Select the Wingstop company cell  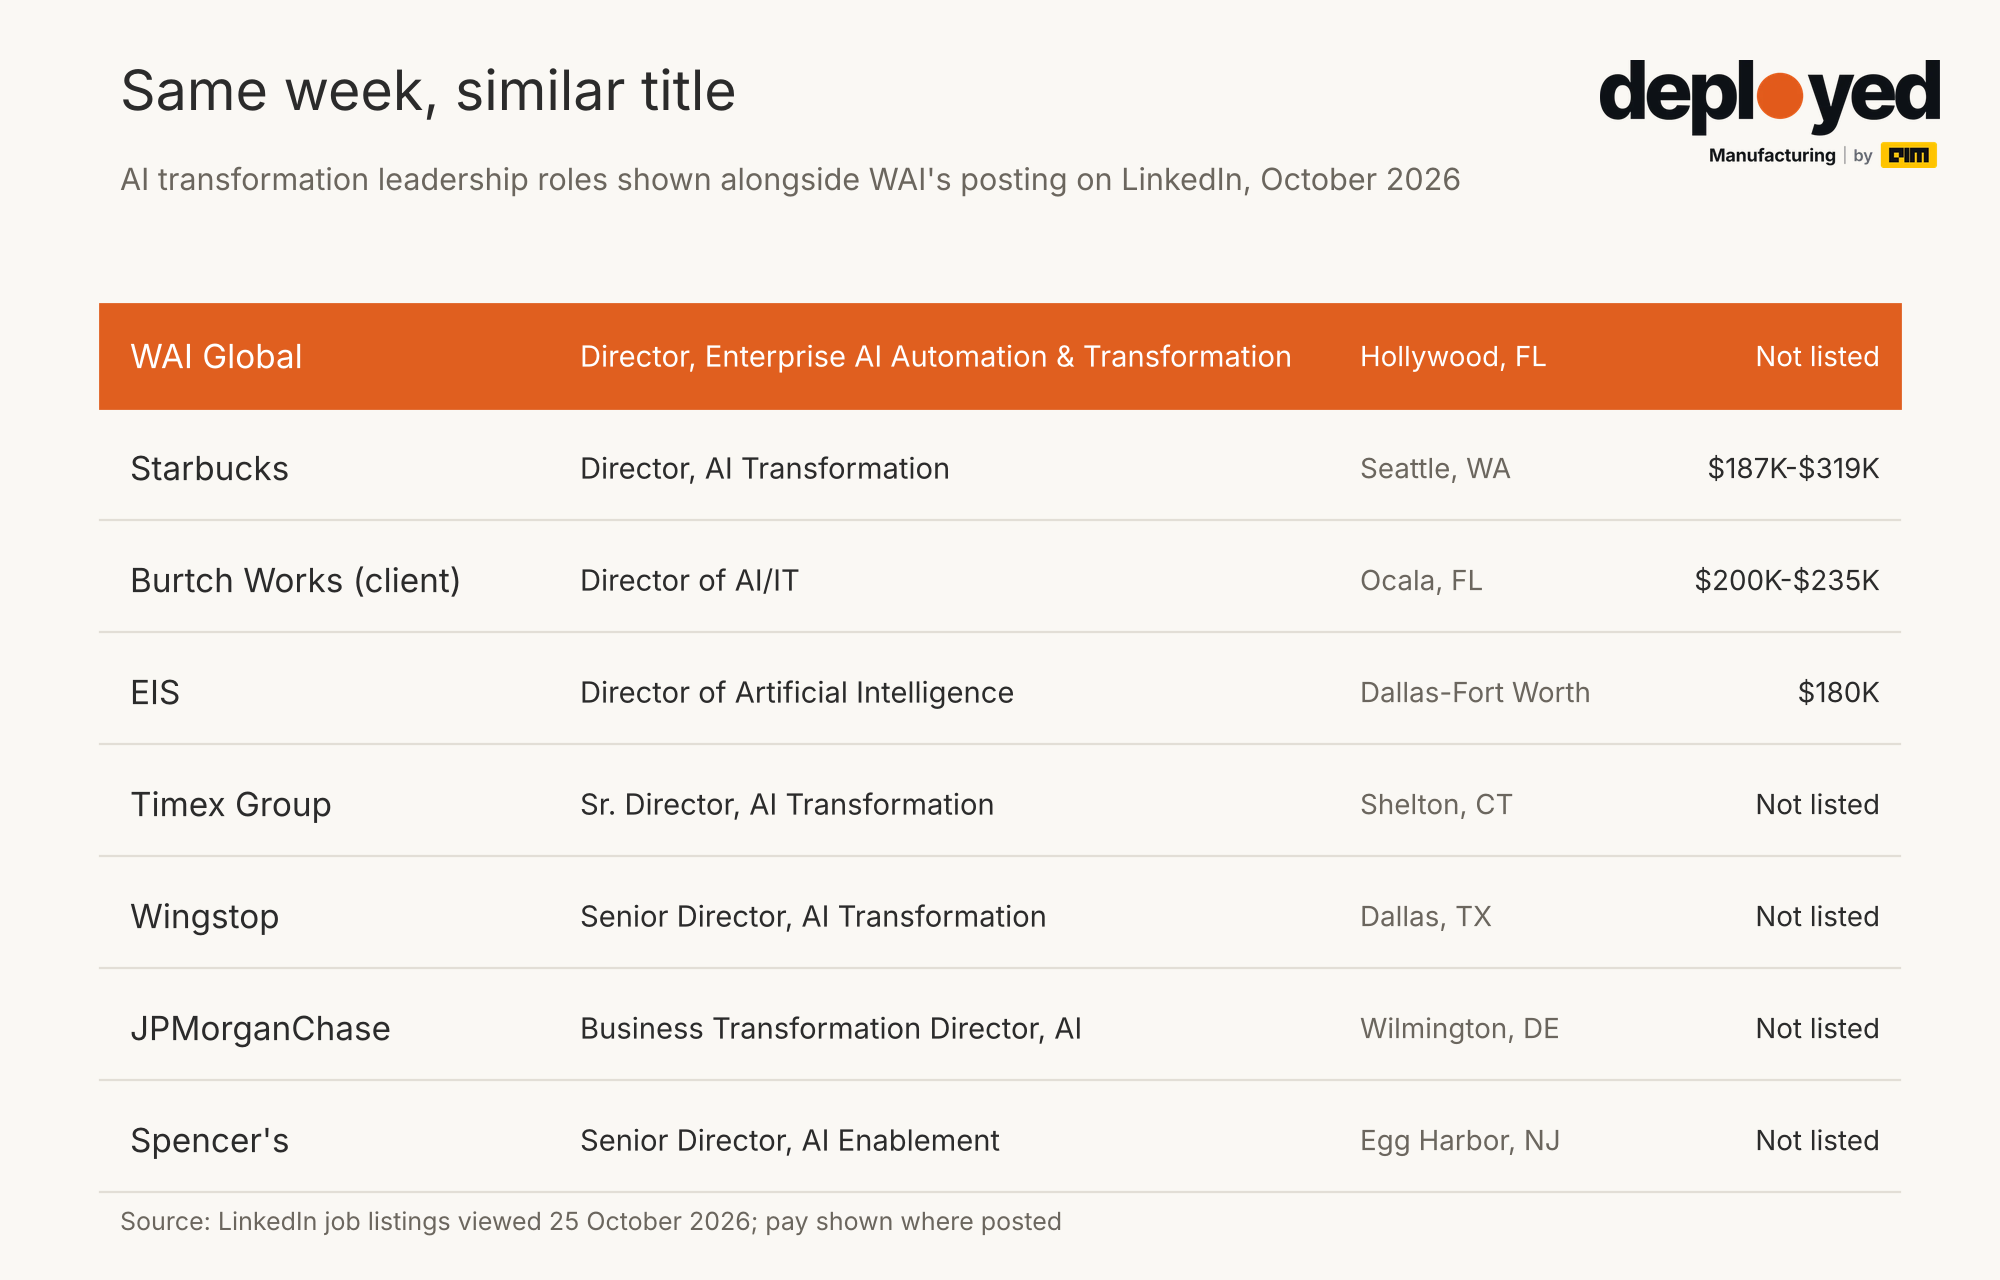pos(205,917)
